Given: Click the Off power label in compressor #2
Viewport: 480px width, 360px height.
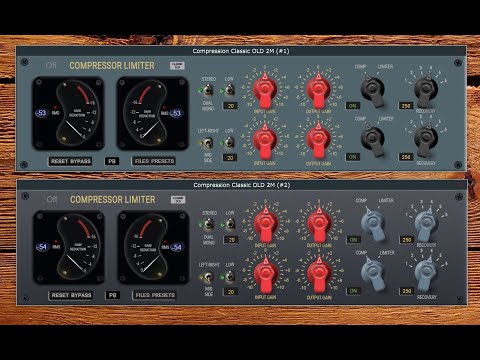Looking at the screenshot, I should pyautogui.click(x=52, y=200).
